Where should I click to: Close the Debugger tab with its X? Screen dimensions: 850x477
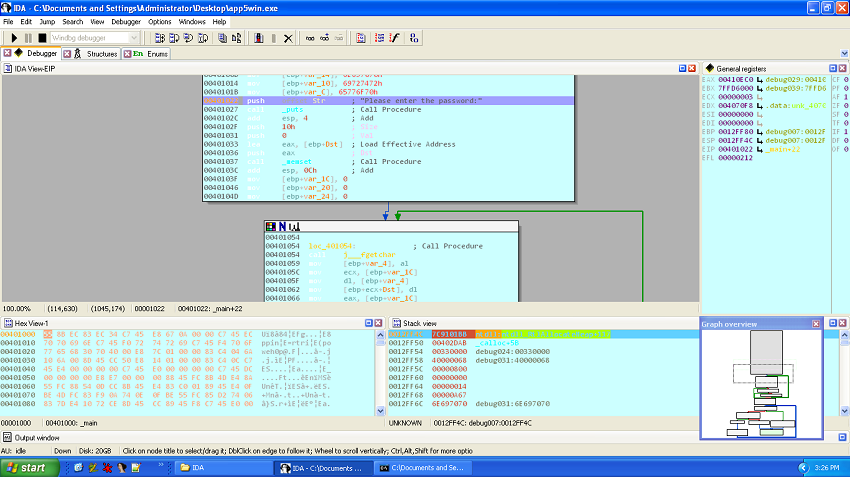[x=7, y=53]
